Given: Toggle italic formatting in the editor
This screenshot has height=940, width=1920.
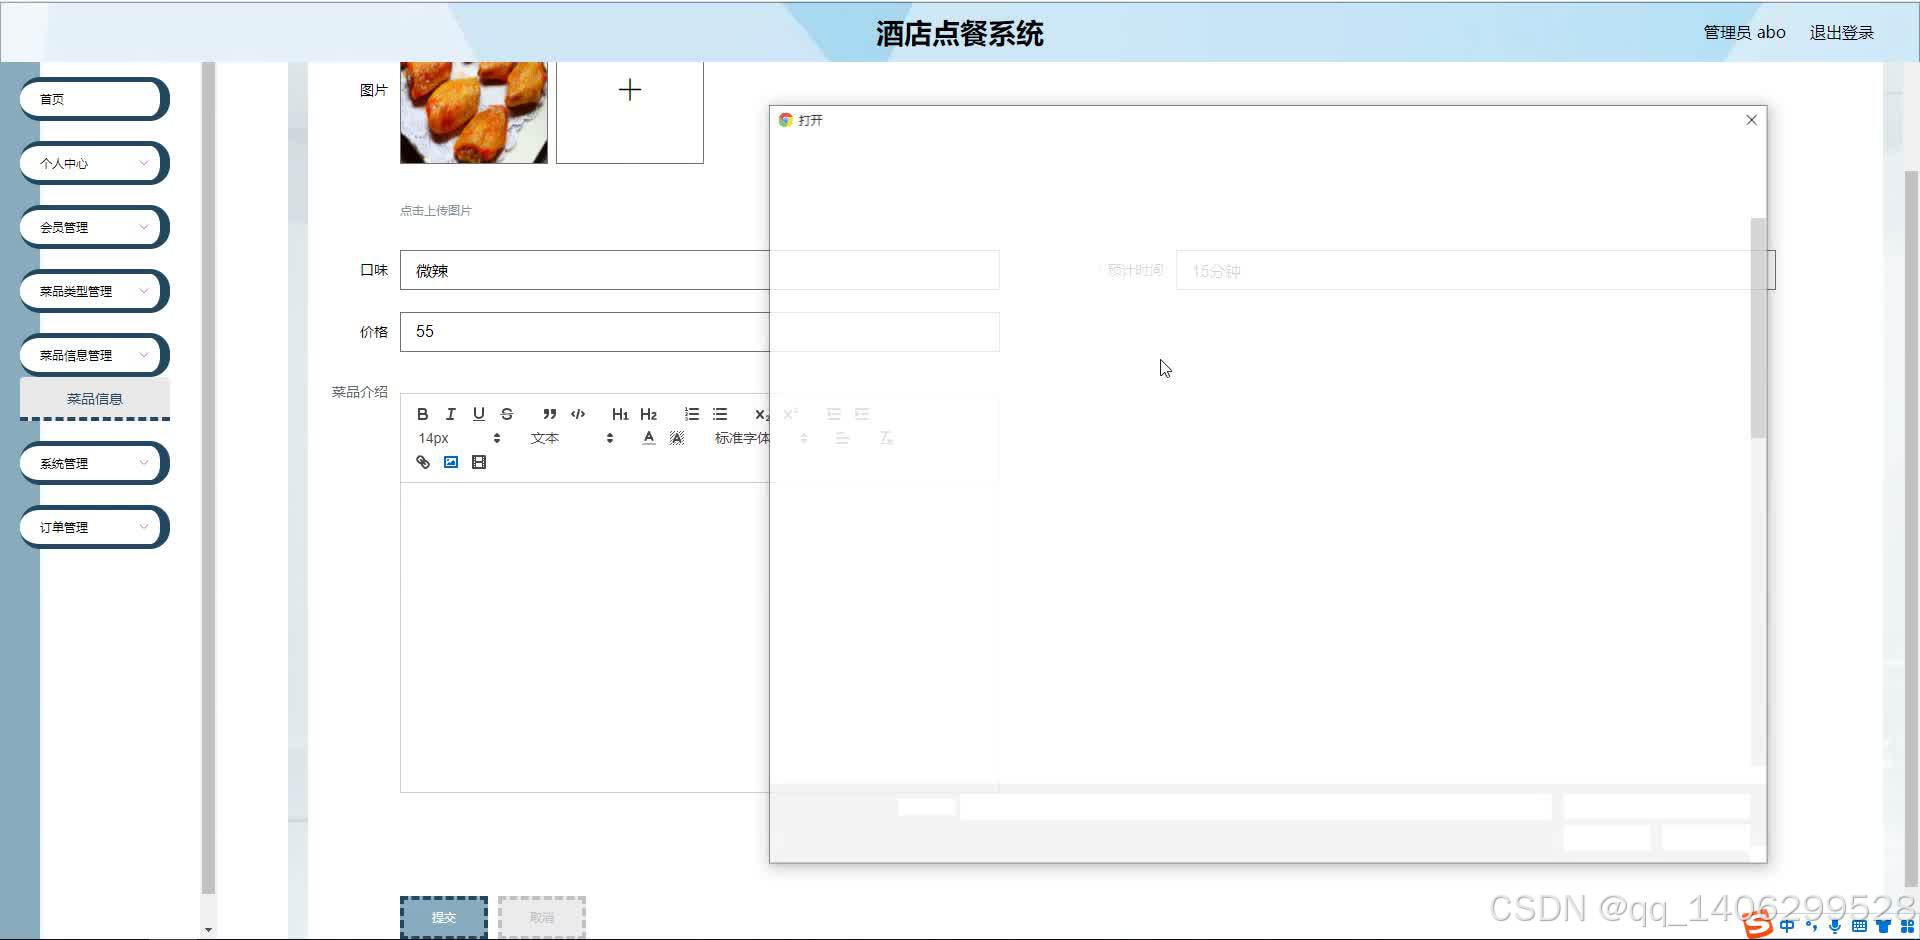Looking at the screenshot, I should click(450, 414).
